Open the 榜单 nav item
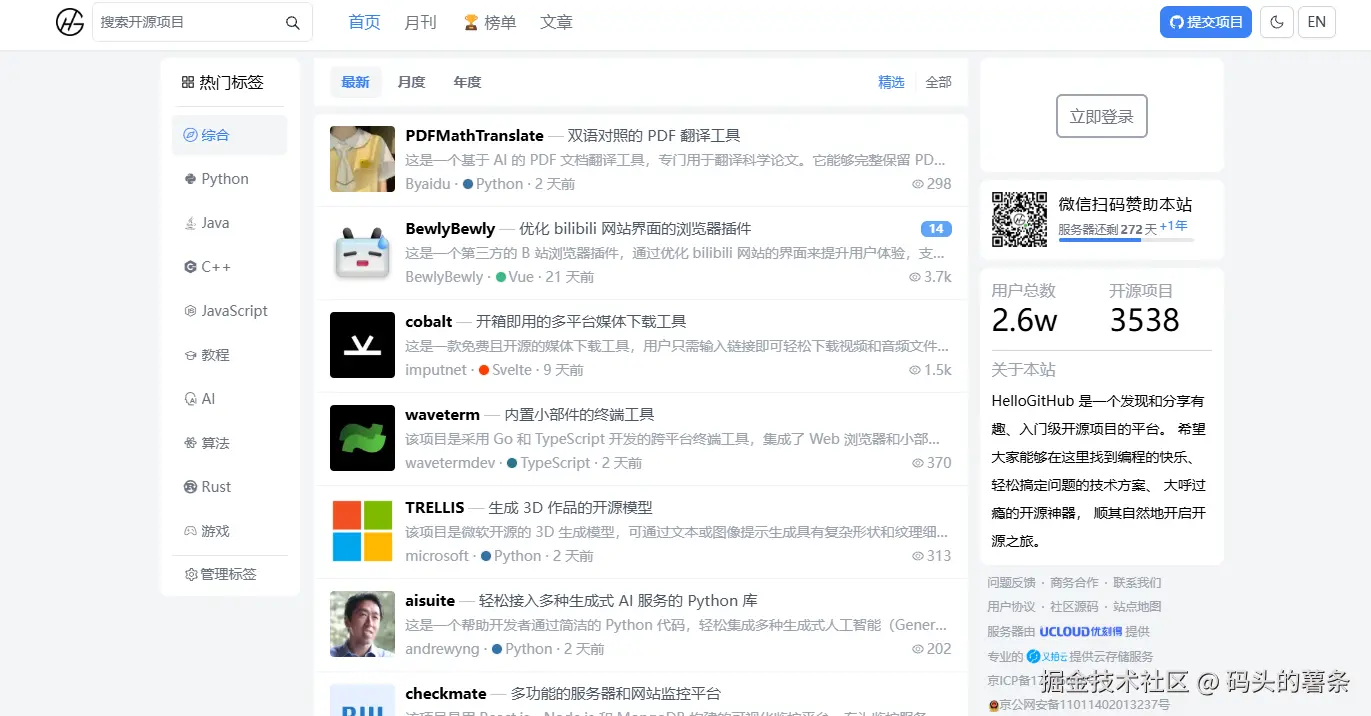Viewport: 1371px width, 716px height. (489, 22)
